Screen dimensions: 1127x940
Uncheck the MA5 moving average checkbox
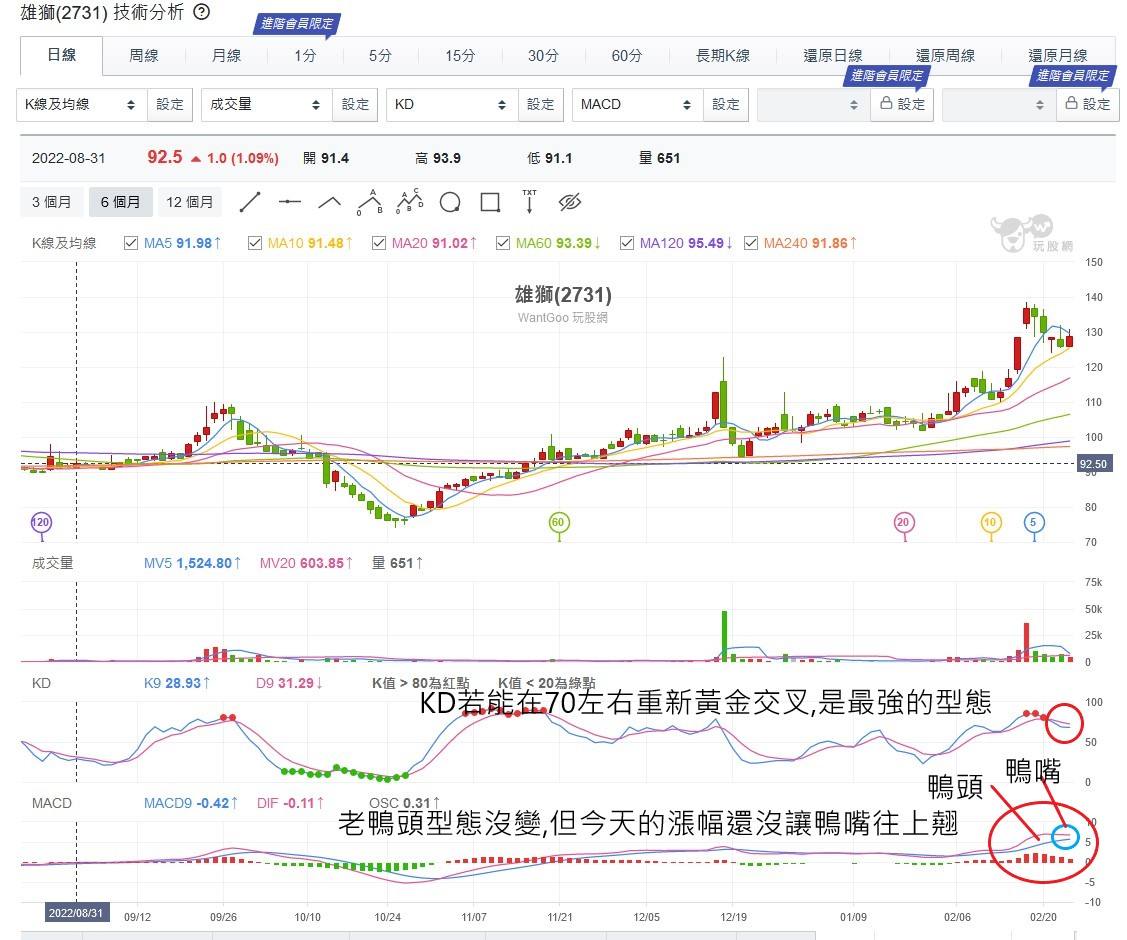[131, 243]
